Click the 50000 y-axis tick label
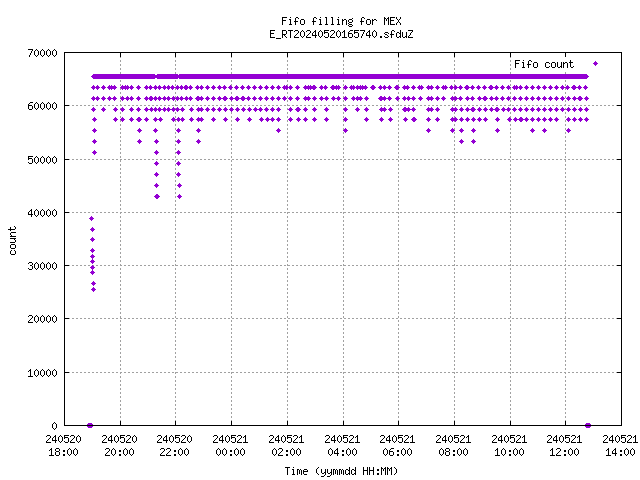This screenshot has height=480, width=640. click(x=42, y=160)
